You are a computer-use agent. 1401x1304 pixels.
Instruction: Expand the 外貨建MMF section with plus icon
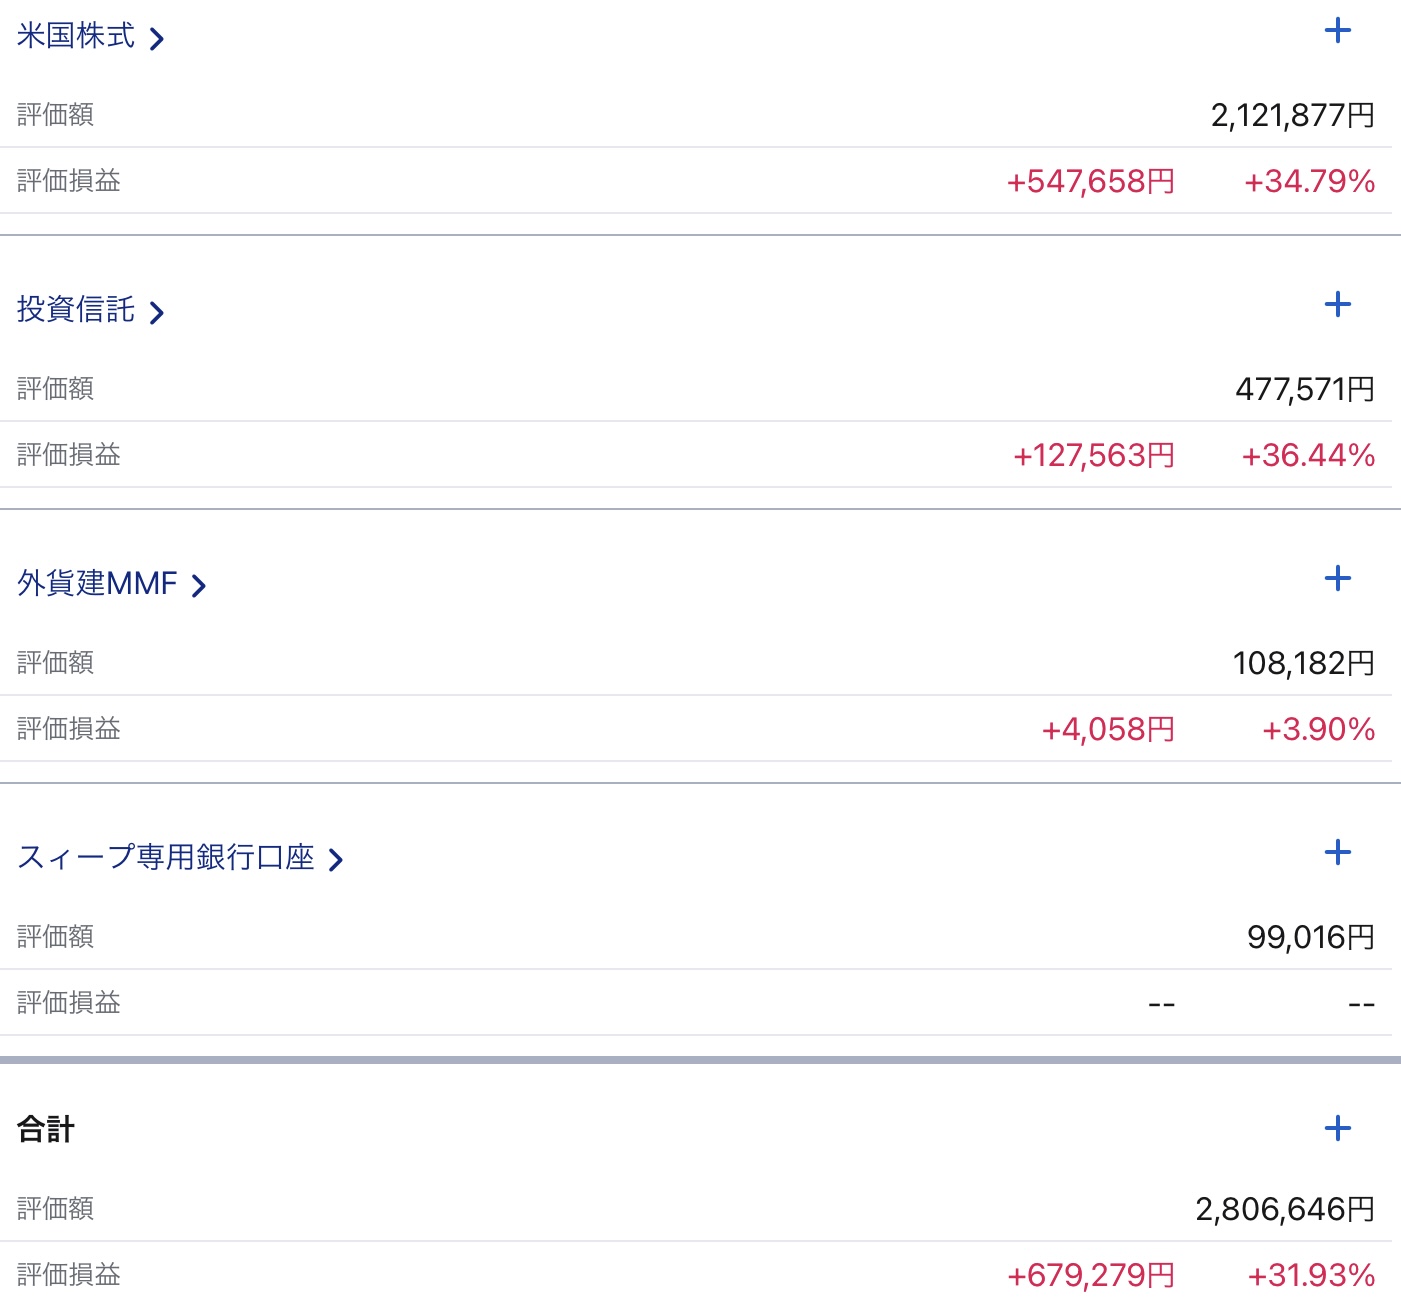point(1337,579)
